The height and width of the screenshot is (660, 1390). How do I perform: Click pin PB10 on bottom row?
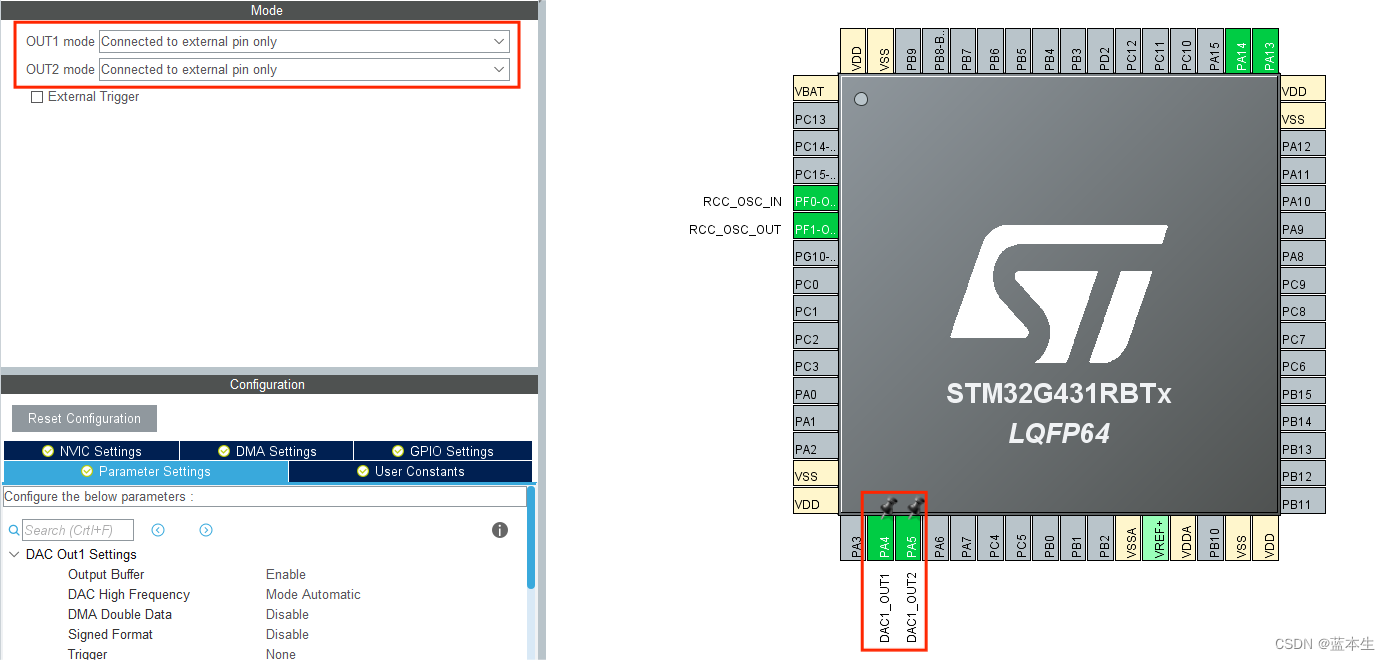pyautogui.click(x=1212, y=537)
